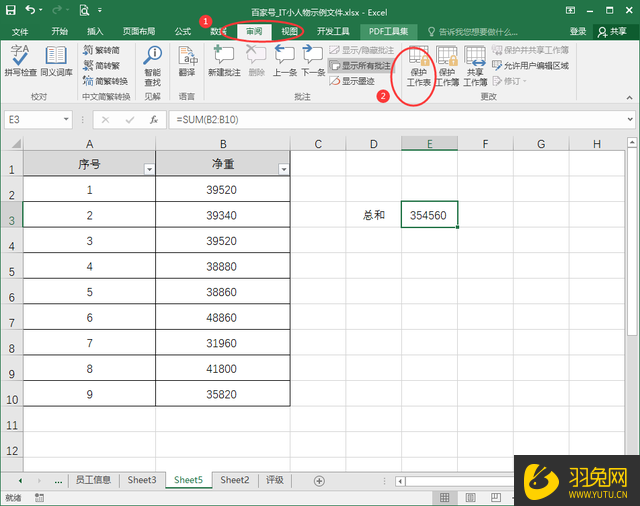The height and width of the screenshot is (506, 640).
Task: Select column C header
Action: (318, 144)
